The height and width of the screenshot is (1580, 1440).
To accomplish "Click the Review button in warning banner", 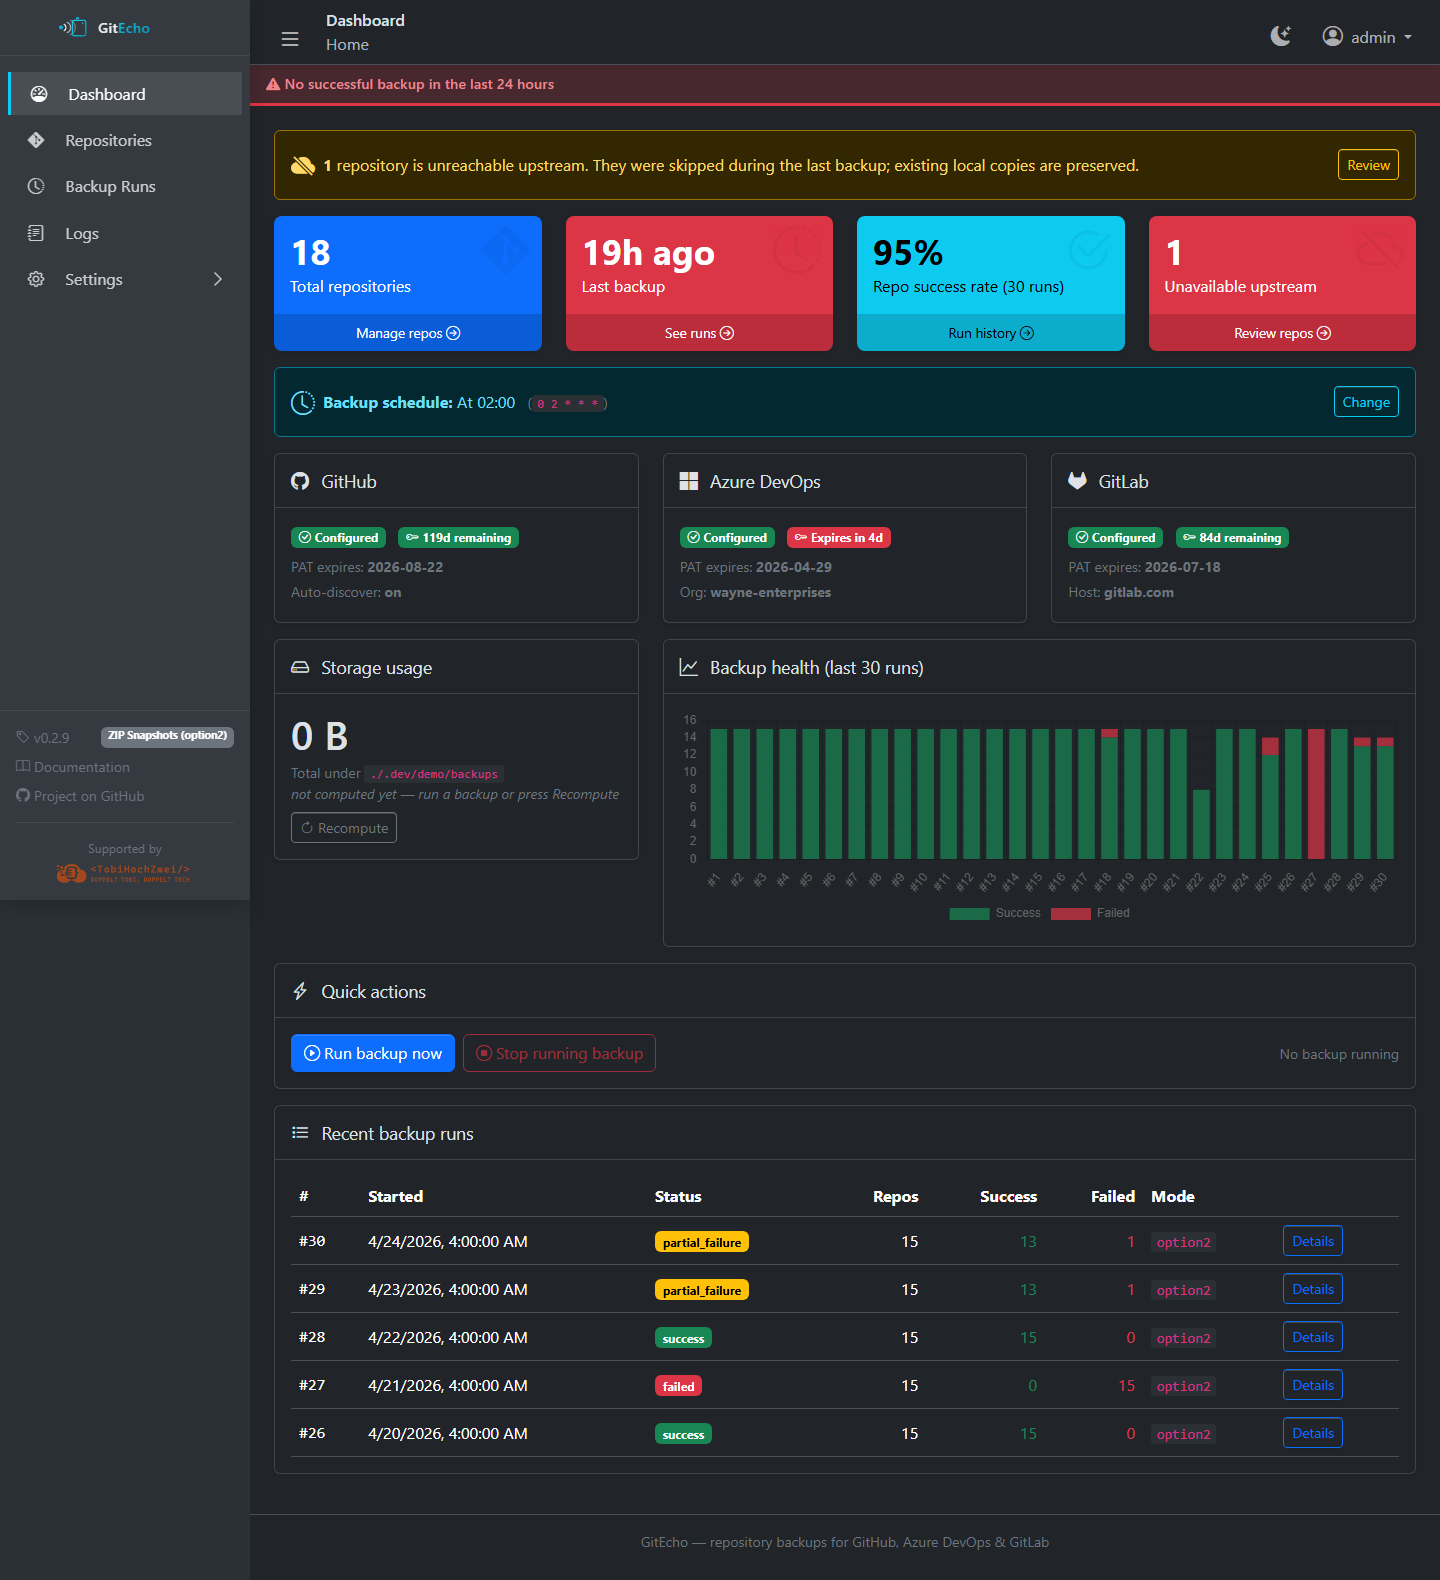I will (x=1367, y=165).
